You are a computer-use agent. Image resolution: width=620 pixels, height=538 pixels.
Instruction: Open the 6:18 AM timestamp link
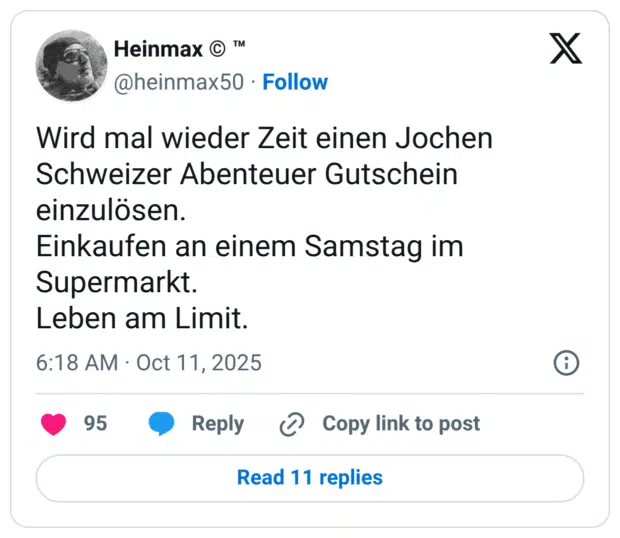(x=76, y=362)
